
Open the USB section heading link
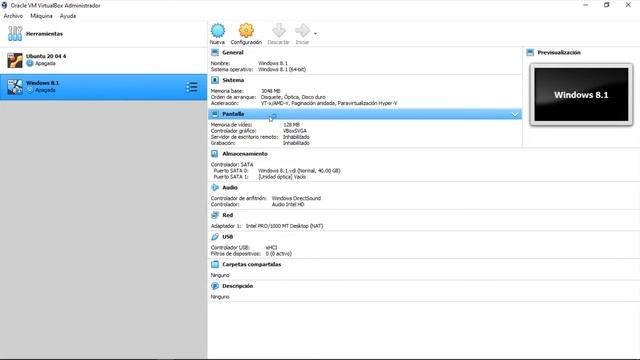pyautogui.click(x=228, y=237)
